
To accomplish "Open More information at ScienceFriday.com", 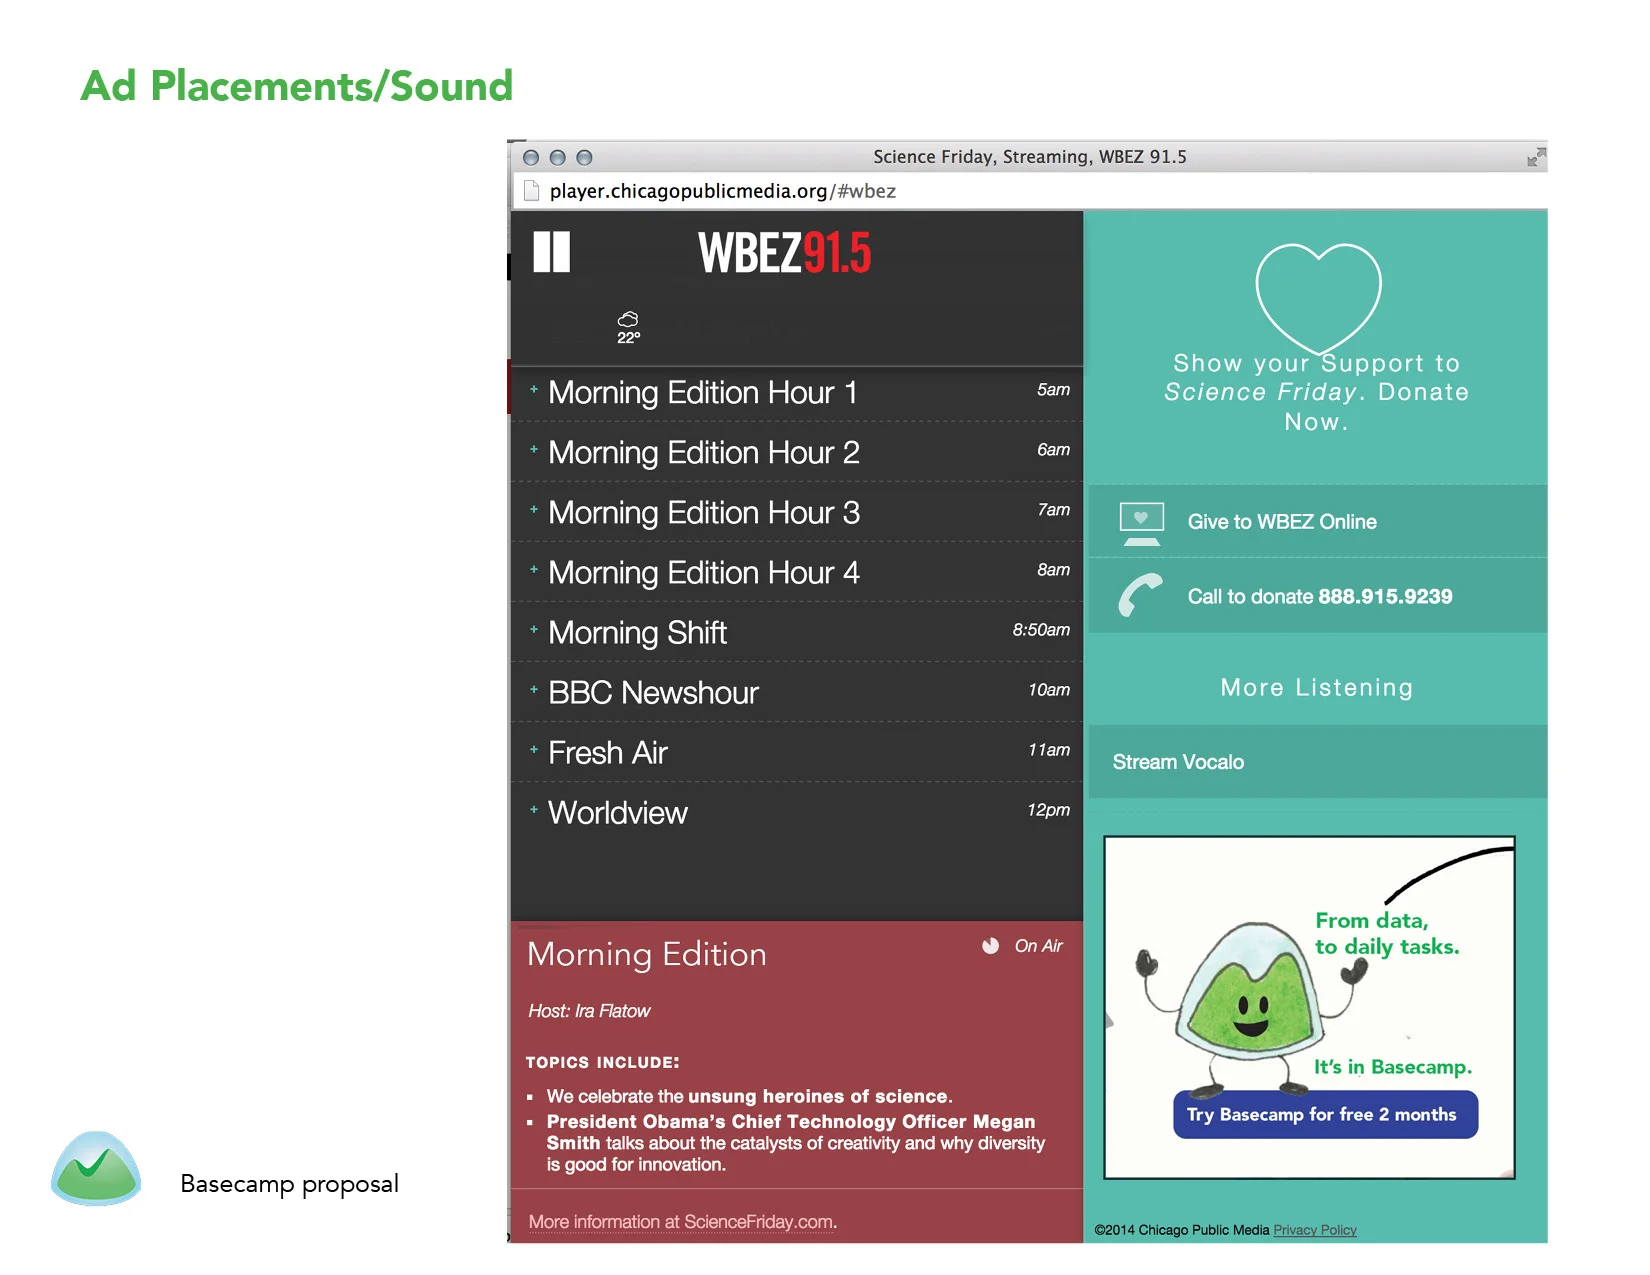I will (x=683, y=1222).
